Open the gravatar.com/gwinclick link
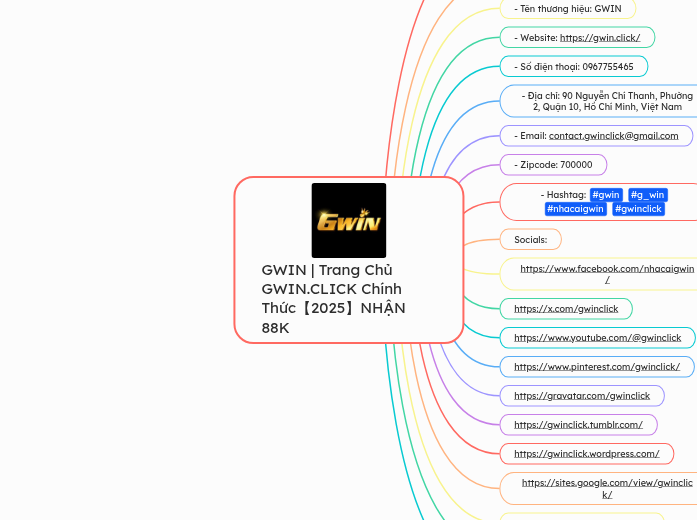This screenshot has width=697, height=520. [x=582, y=396]
